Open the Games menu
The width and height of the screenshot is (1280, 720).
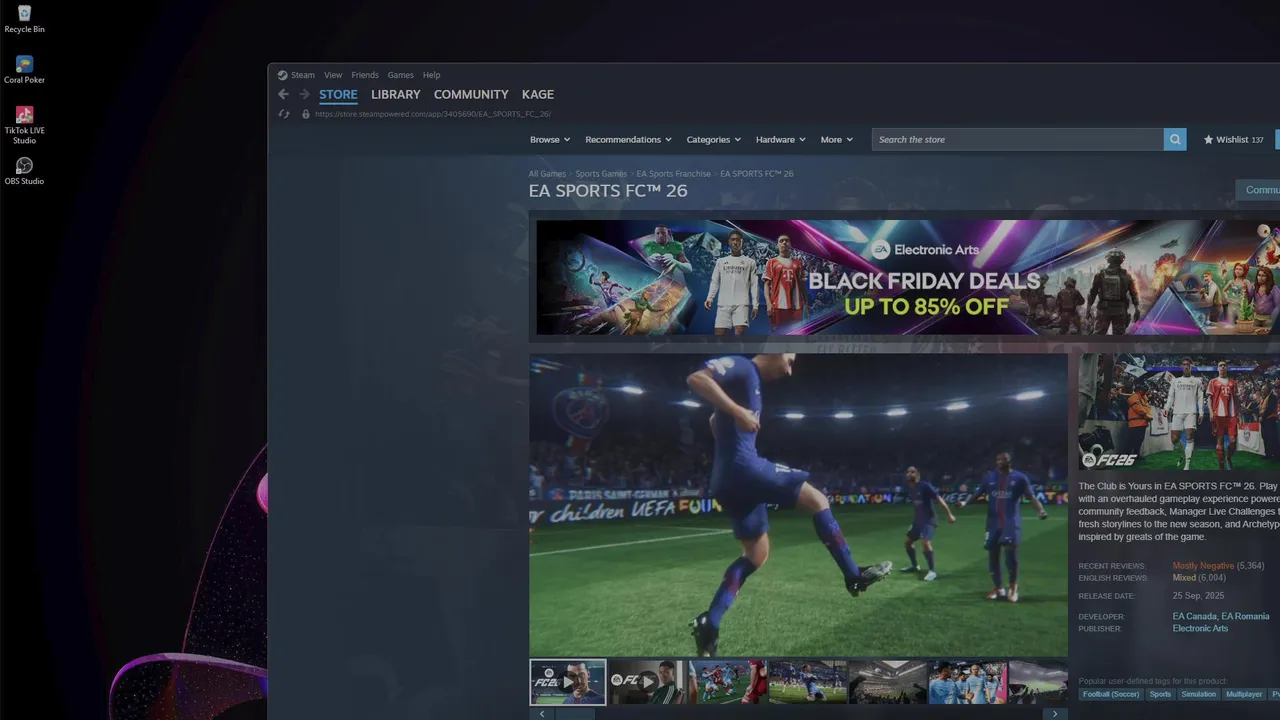tap(400, 75)
